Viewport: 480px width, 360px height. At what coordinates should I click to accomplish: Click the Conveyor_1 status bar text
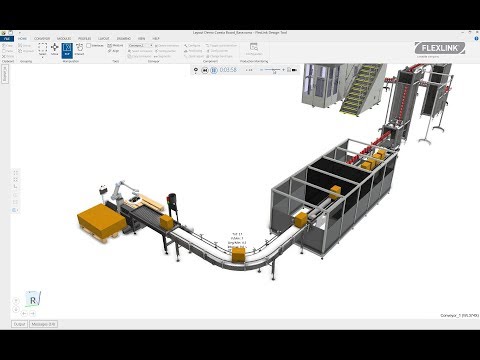pyautogui.click(x=459, y=315)
